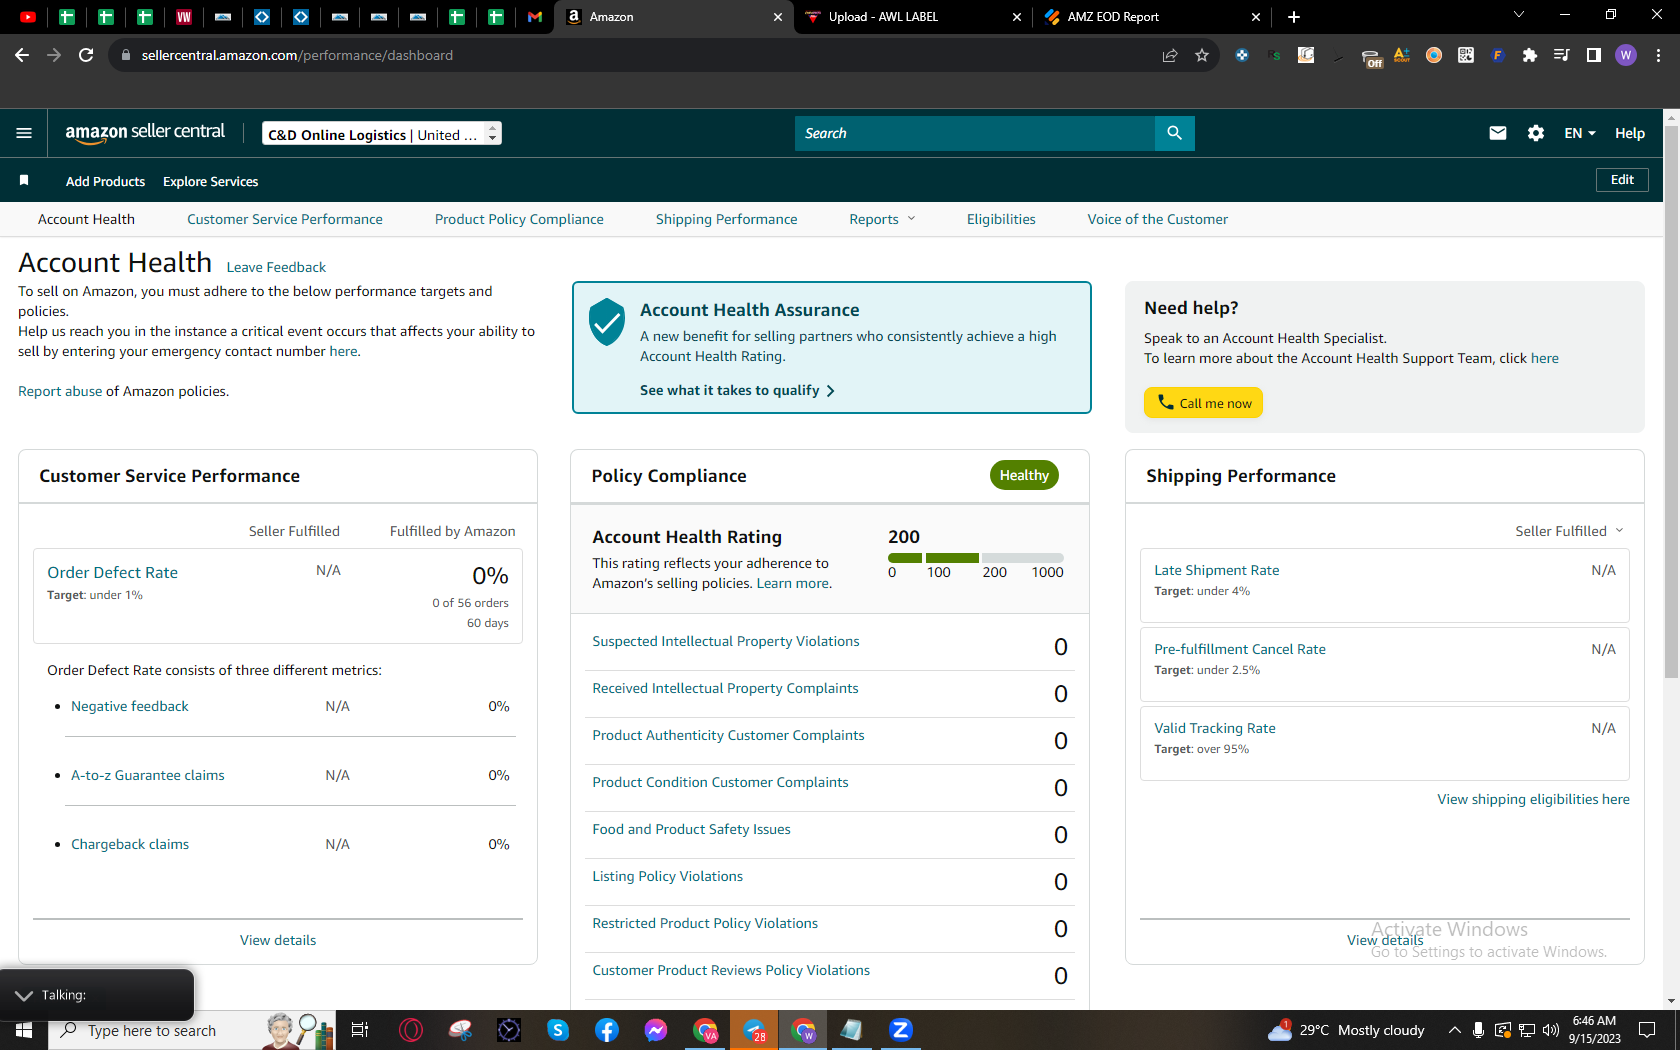The image size is (1680, 1050).
Task: Click the search magnifier button
Action: coord(1174,133)
